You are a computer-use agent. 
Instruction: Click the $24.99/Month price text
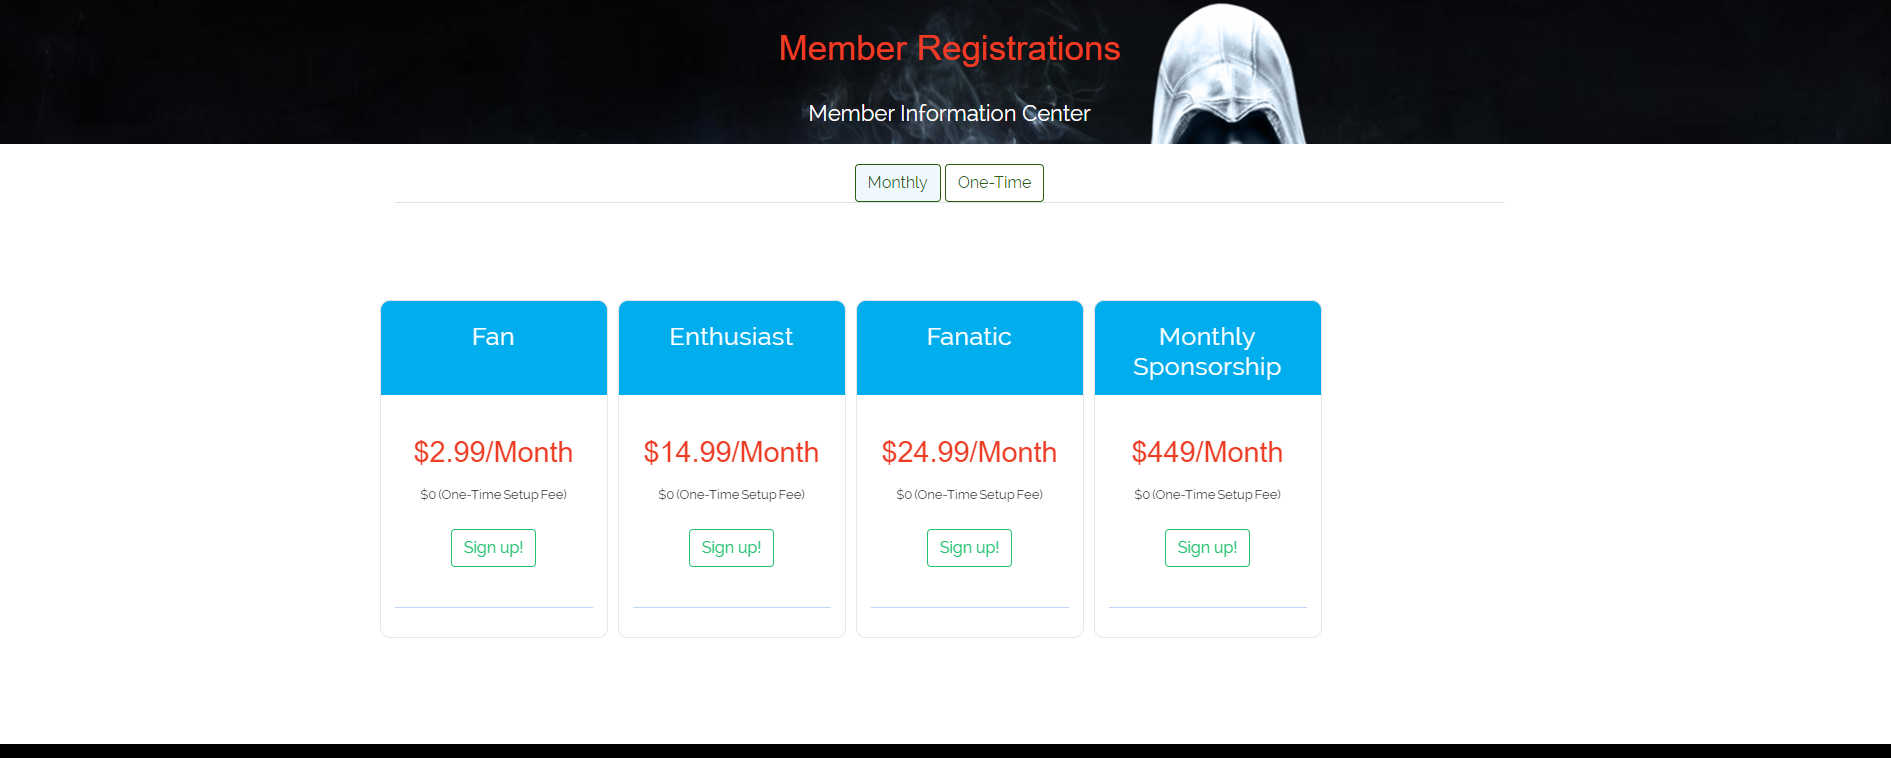tap(969, 452)
